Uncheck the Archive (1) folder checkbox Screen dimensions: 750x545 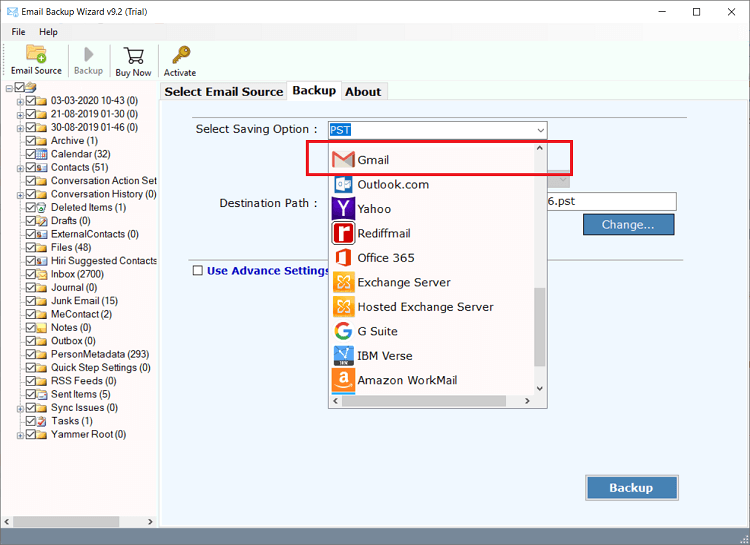tap(31, 141)
